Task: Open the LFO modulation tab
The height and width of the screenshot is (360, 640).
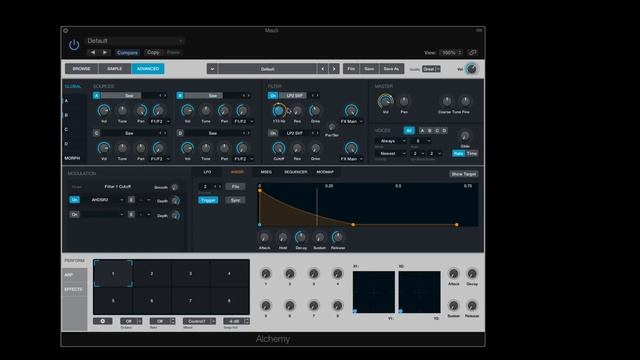Action: (207, 172)
